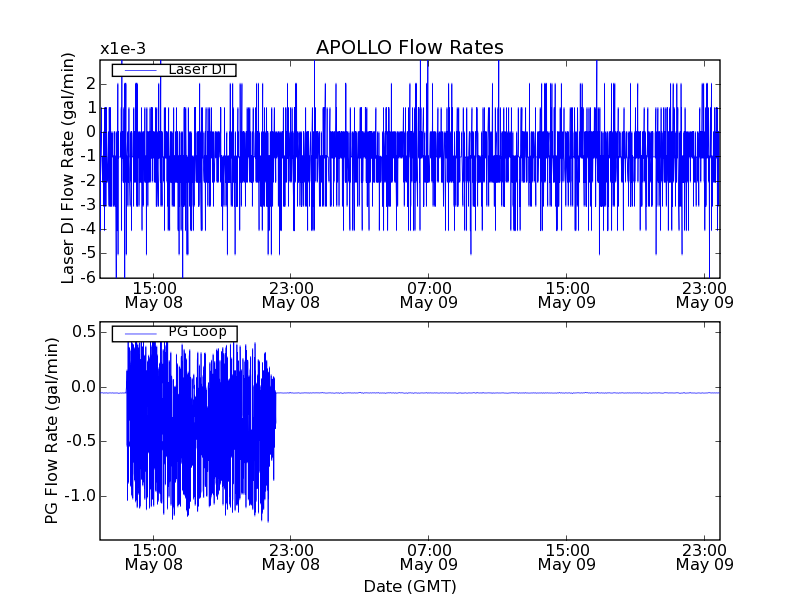Click the APOLLO Flow Rates chart title

(x=409, y=48)
